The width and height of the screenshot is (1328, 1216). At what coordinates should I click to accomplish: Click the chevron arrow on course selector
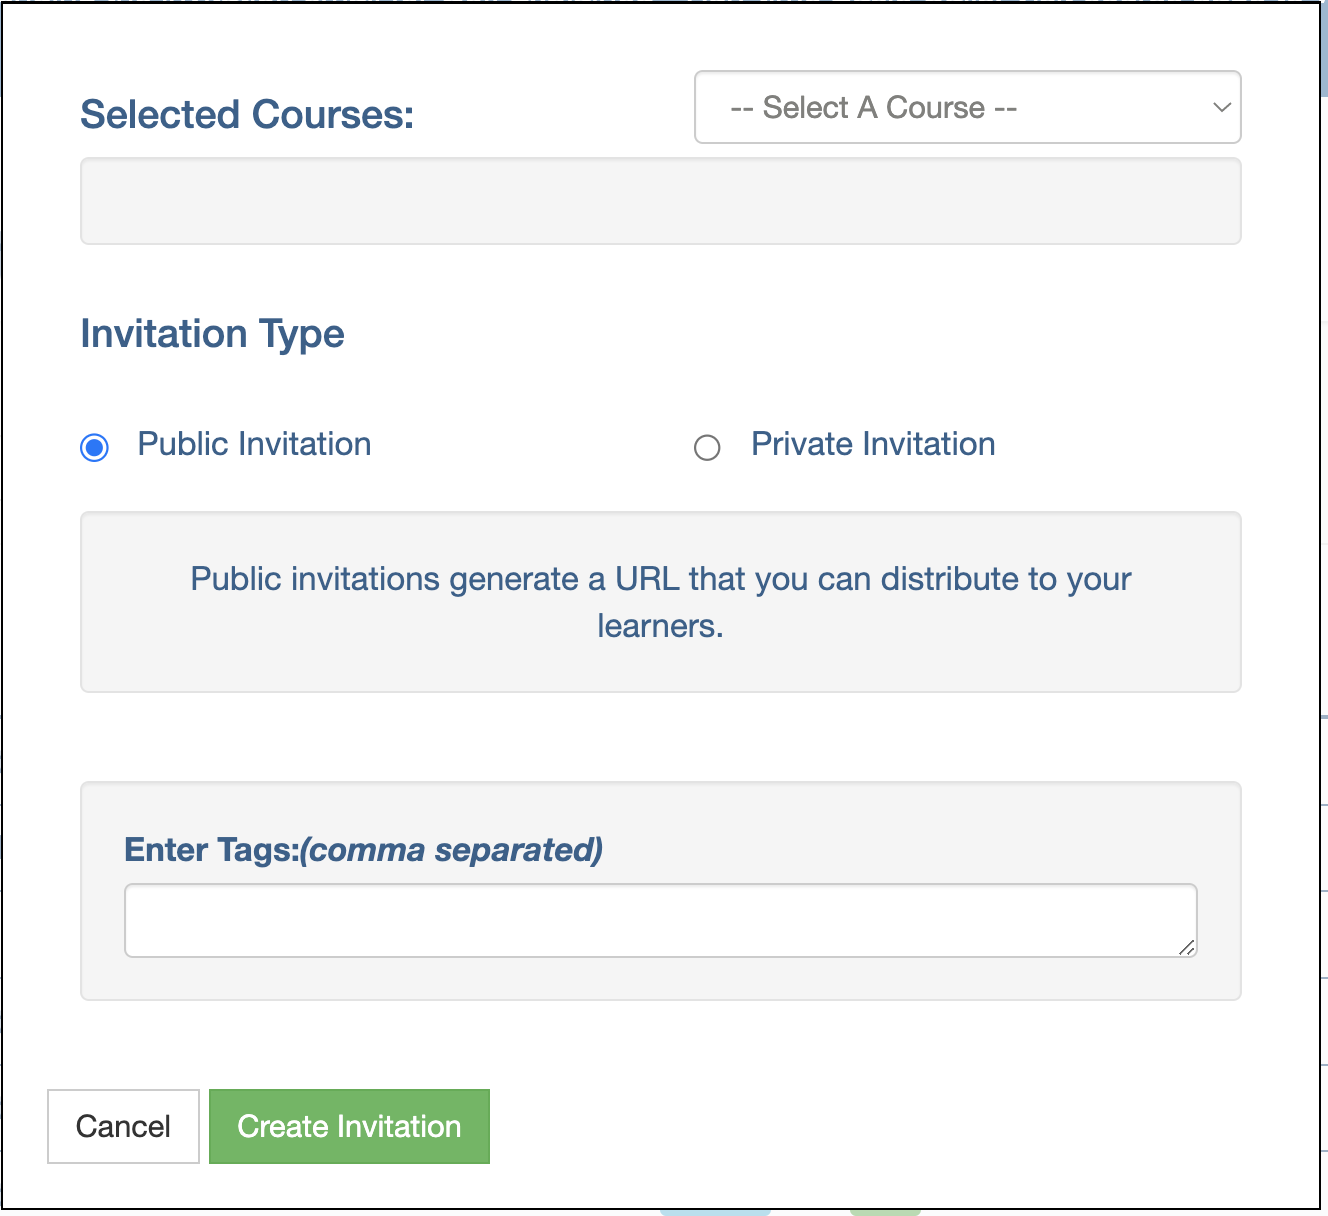tap(1221, 107)
